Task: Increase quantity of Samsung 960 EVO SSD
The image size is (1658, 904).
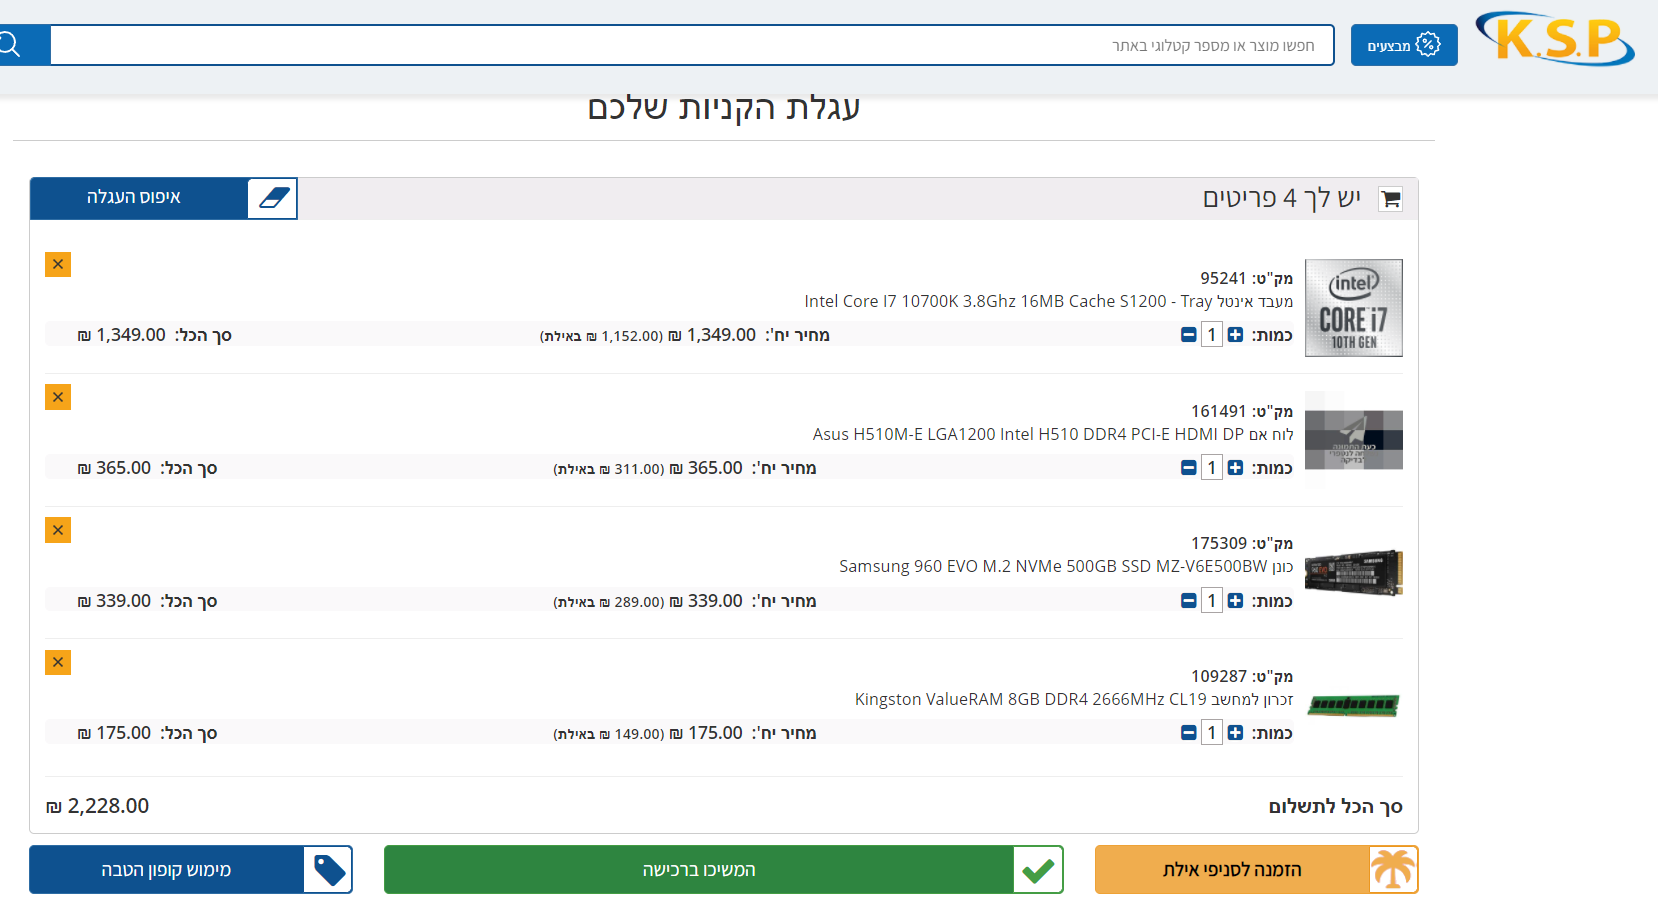Action: coord(1235,601)
